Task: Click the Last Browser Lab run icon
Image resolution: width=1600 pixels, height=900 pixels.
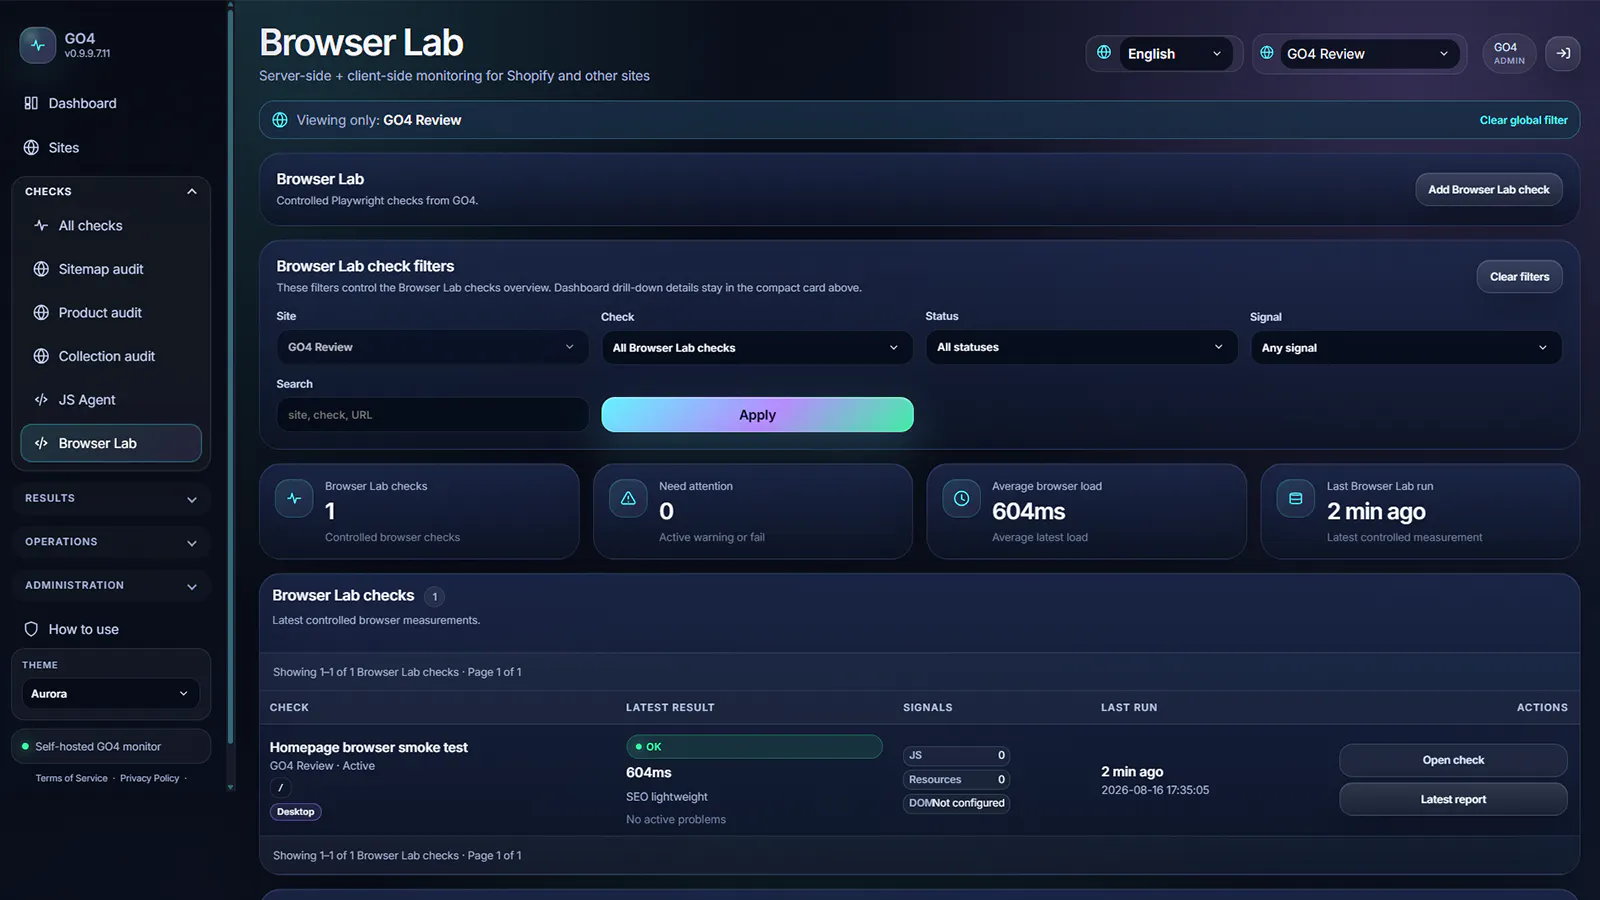Action: (1296, 498)
